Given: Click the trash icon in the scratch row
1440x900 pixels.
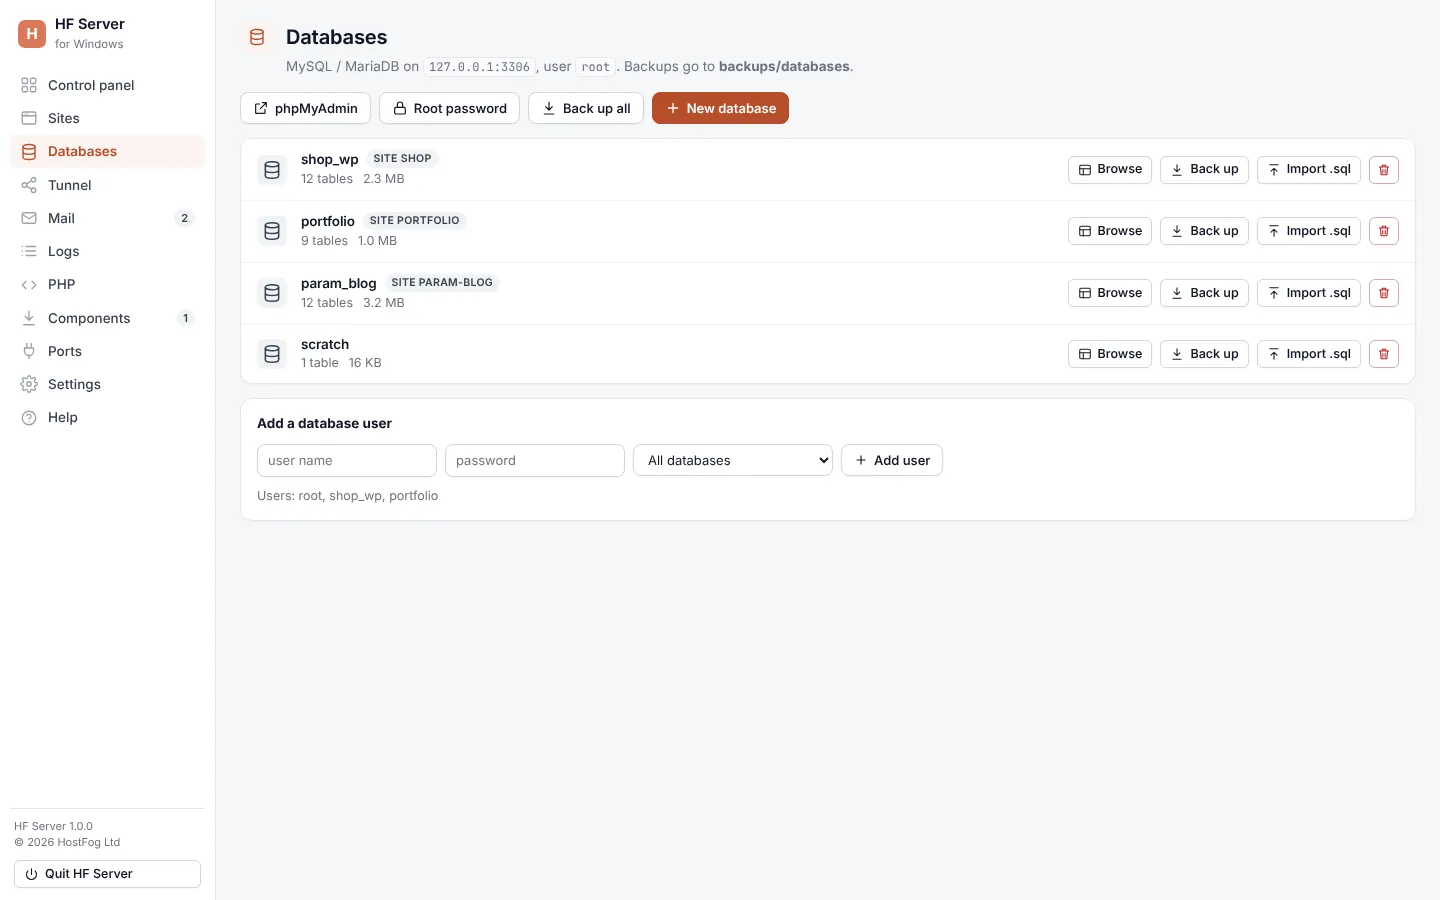Looking at the screenshot, I should click(x=1384, y=354).
